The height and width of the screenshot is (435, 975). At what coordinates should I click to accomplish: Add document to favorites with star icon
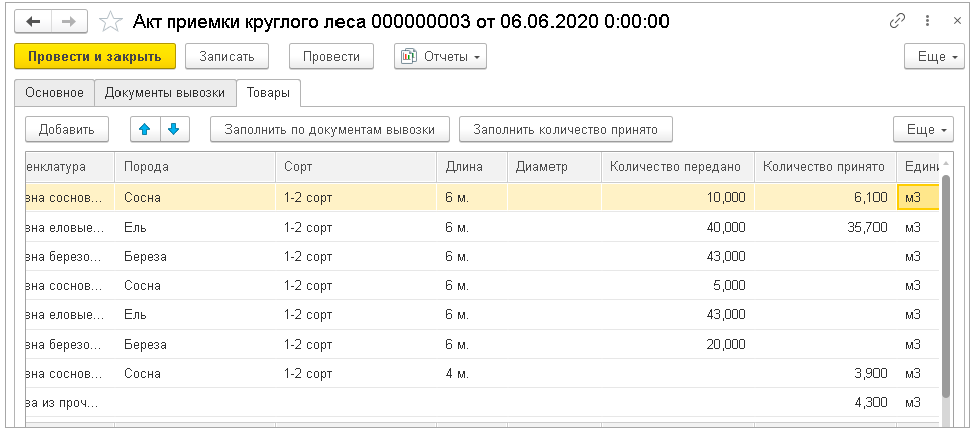pyautogui.click(x=113, y=21)
